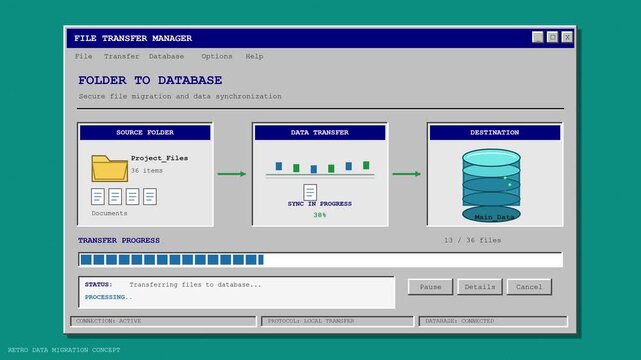
Task: Open the Database menu
Action: (166, 56)
